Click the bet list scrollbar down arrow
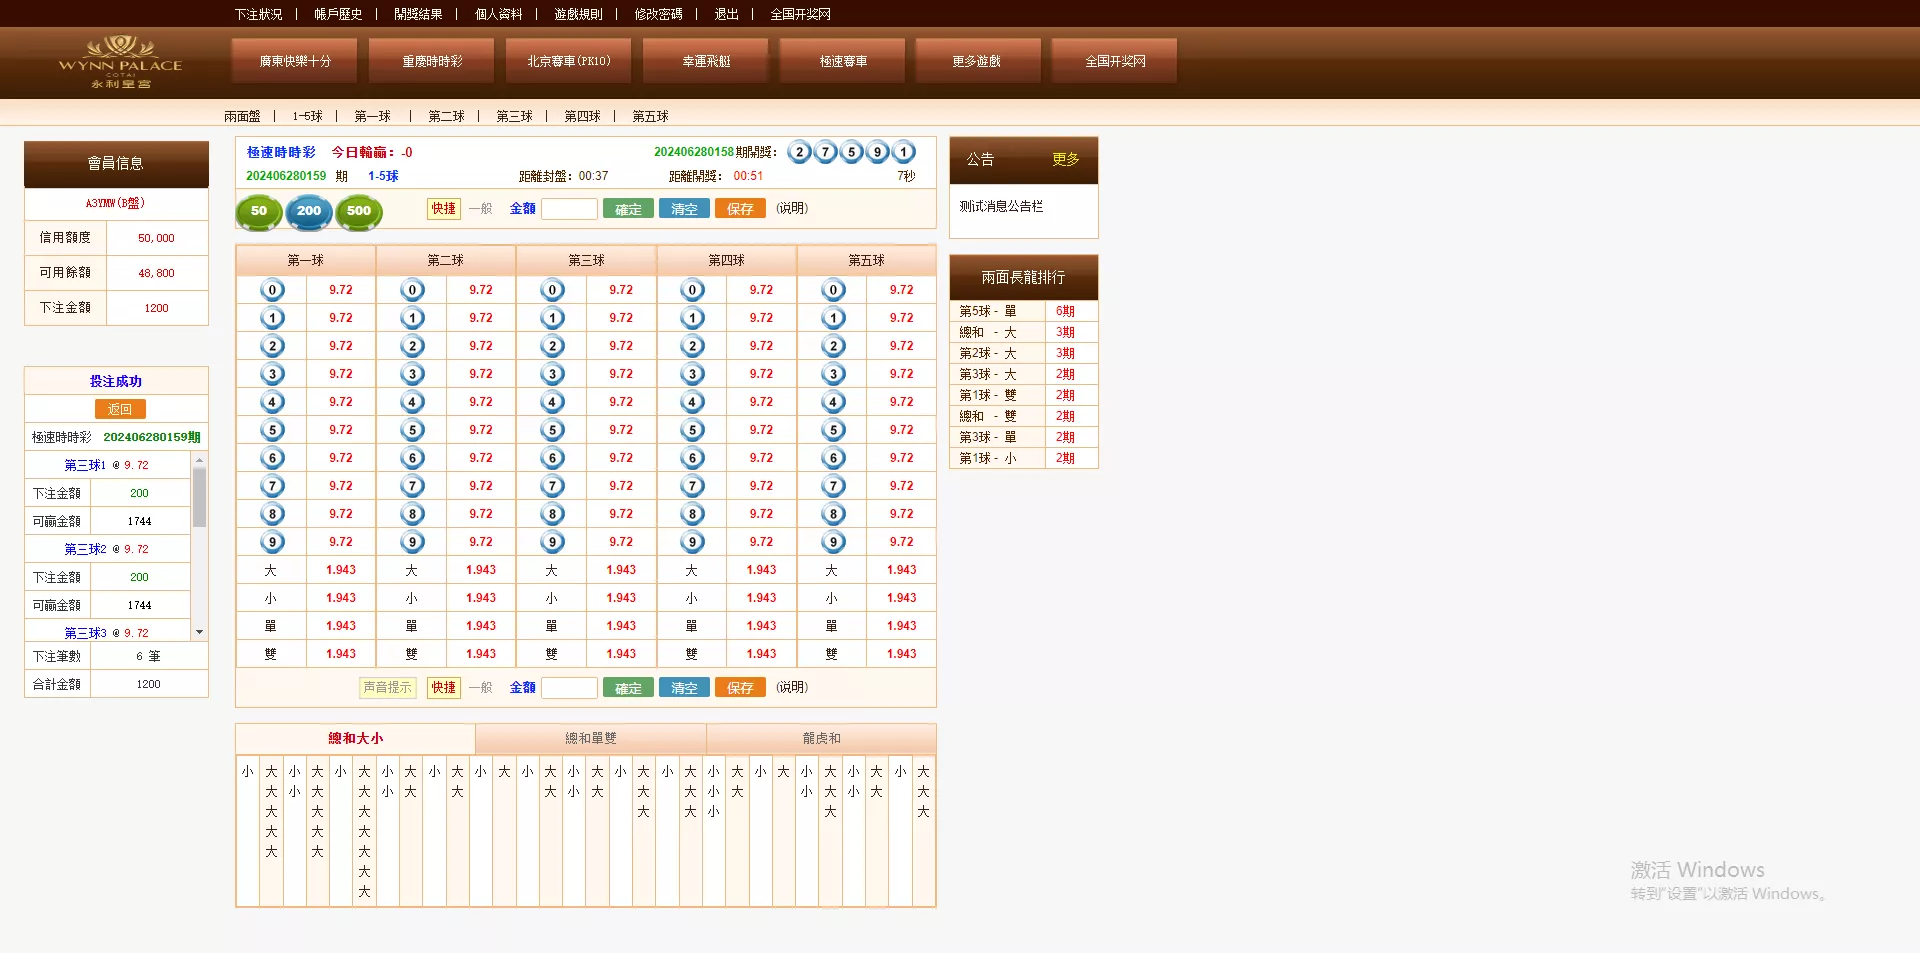This screenshot has width=1920, height=953. [199, 631]
